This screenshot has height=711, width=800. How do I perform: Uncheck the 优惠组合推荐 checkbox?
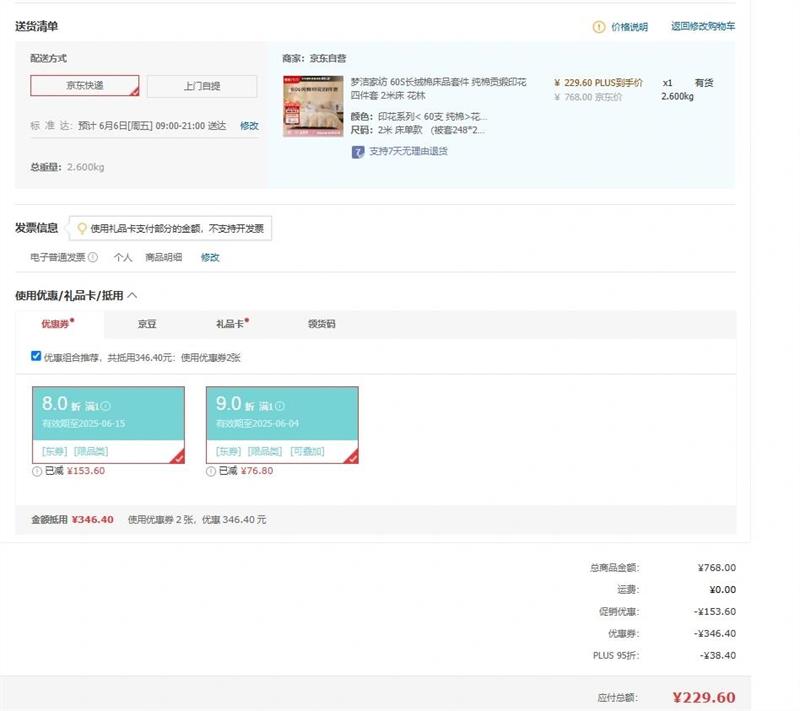[36, 356]
